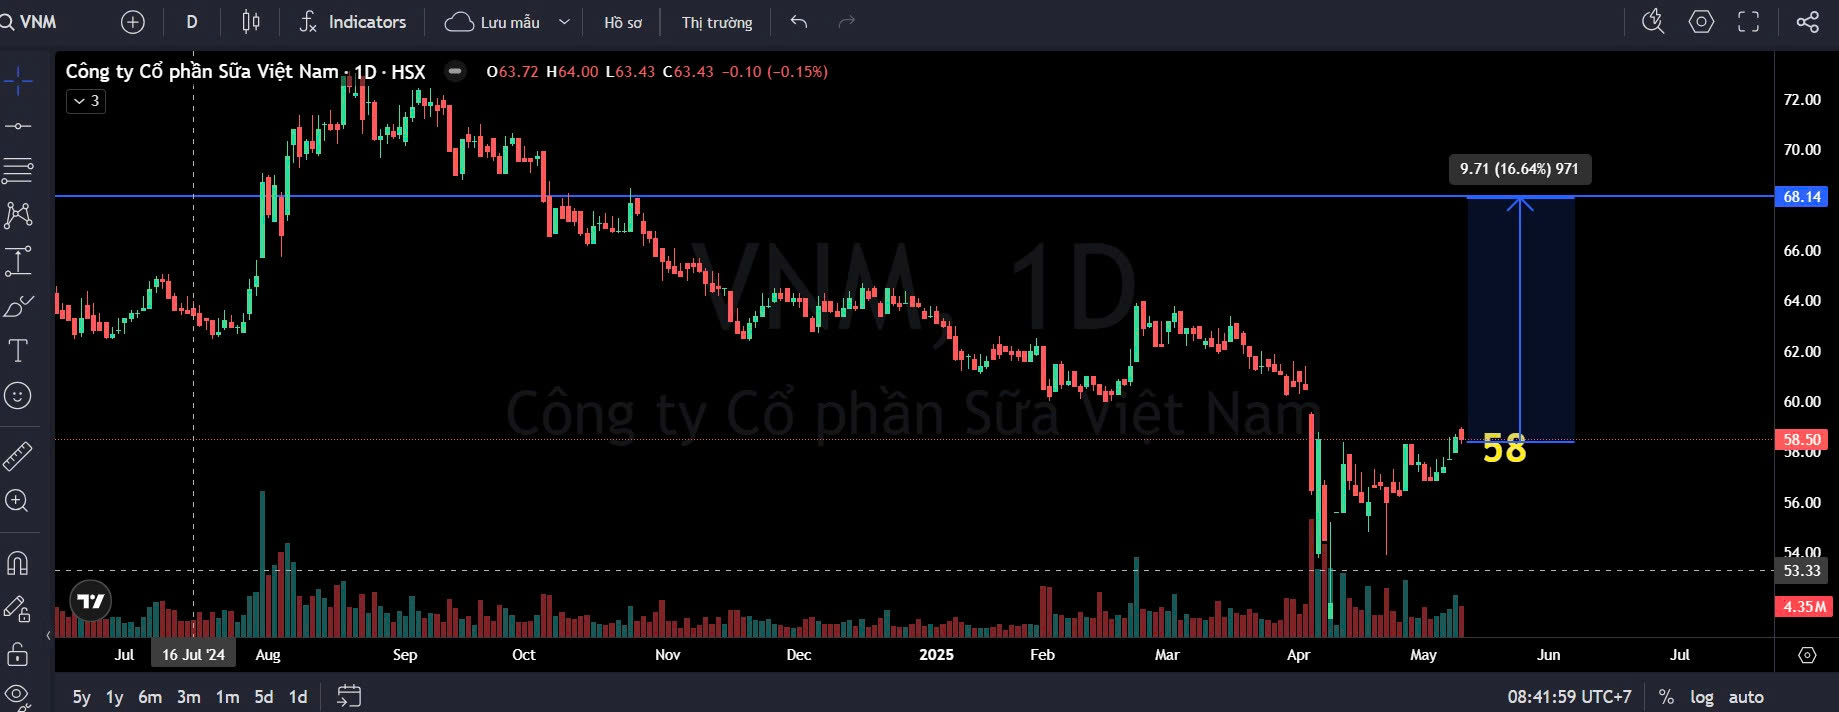
Task: Click the yellow 58 text annotation
Action: (x=1504, y=449)
